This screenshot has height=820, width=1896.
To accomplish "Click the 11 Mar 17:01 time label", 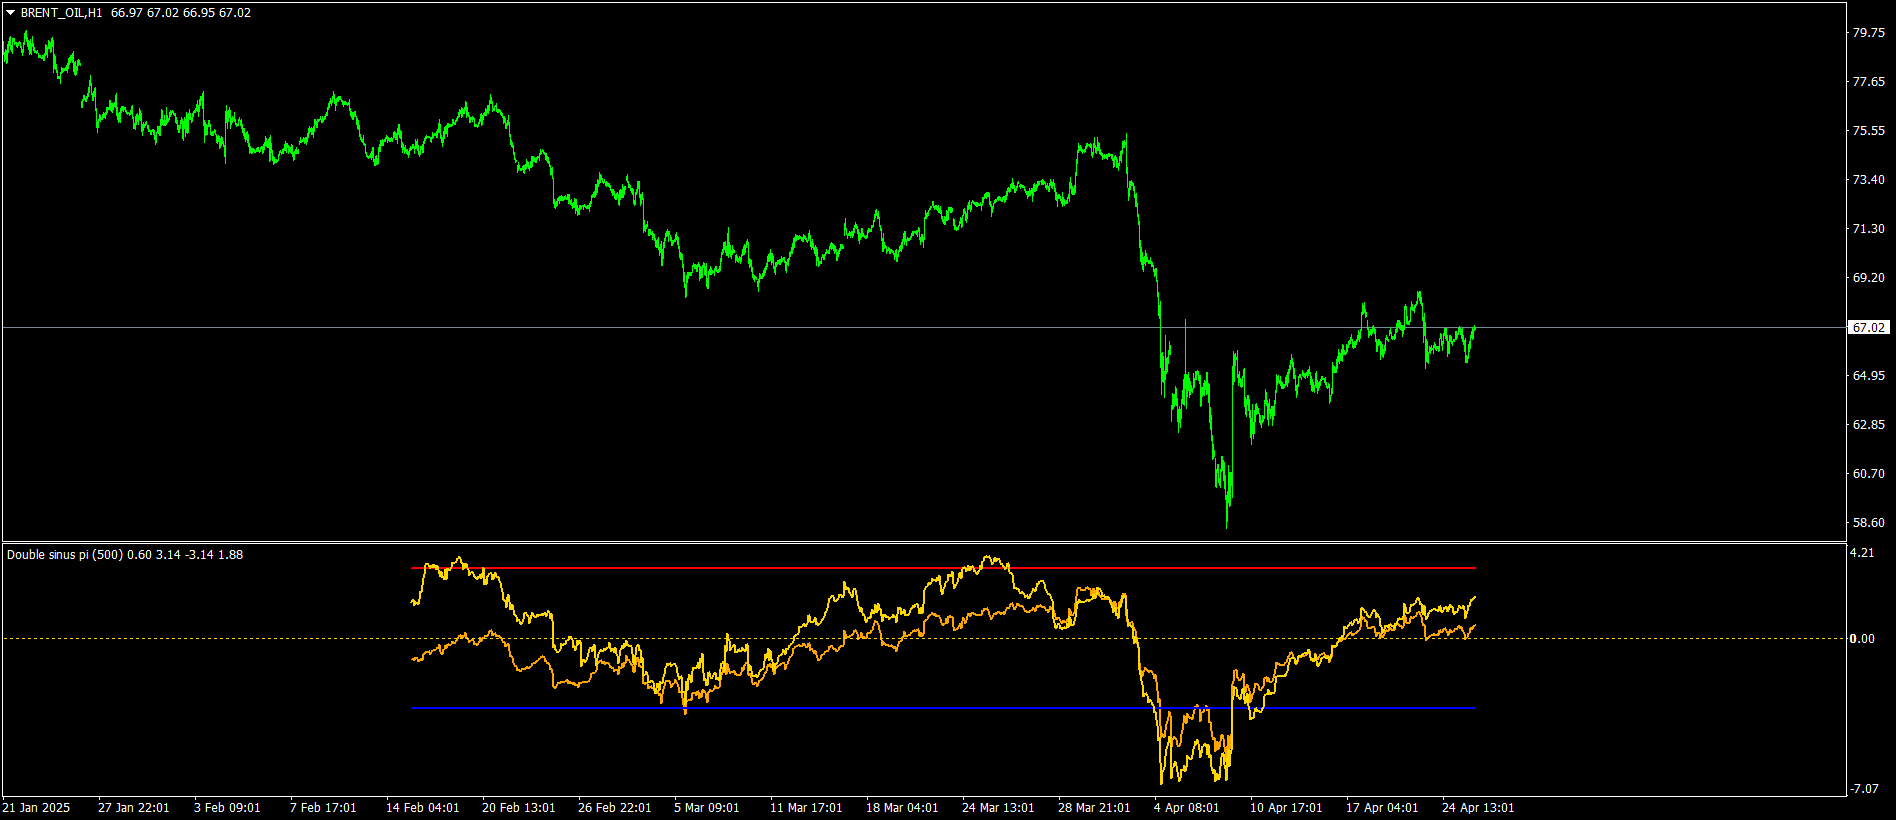I will tap(806, 808).
